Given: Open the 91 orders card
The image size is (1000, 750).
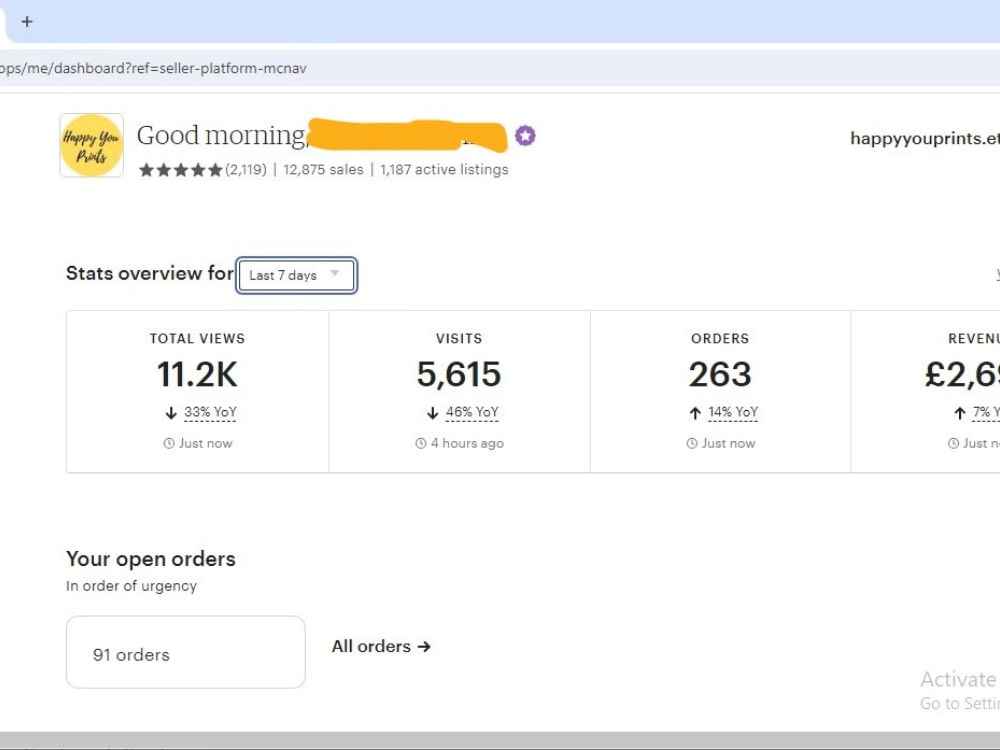Looking at the screenshot, I should [186, 652].
